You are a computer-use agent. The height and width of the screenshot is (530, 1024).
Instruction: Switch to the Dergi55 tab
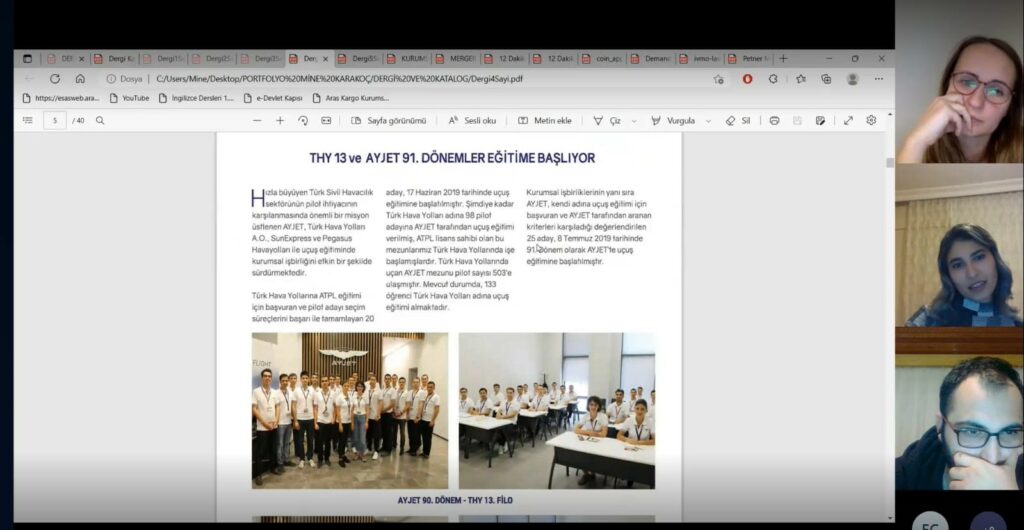359,59
